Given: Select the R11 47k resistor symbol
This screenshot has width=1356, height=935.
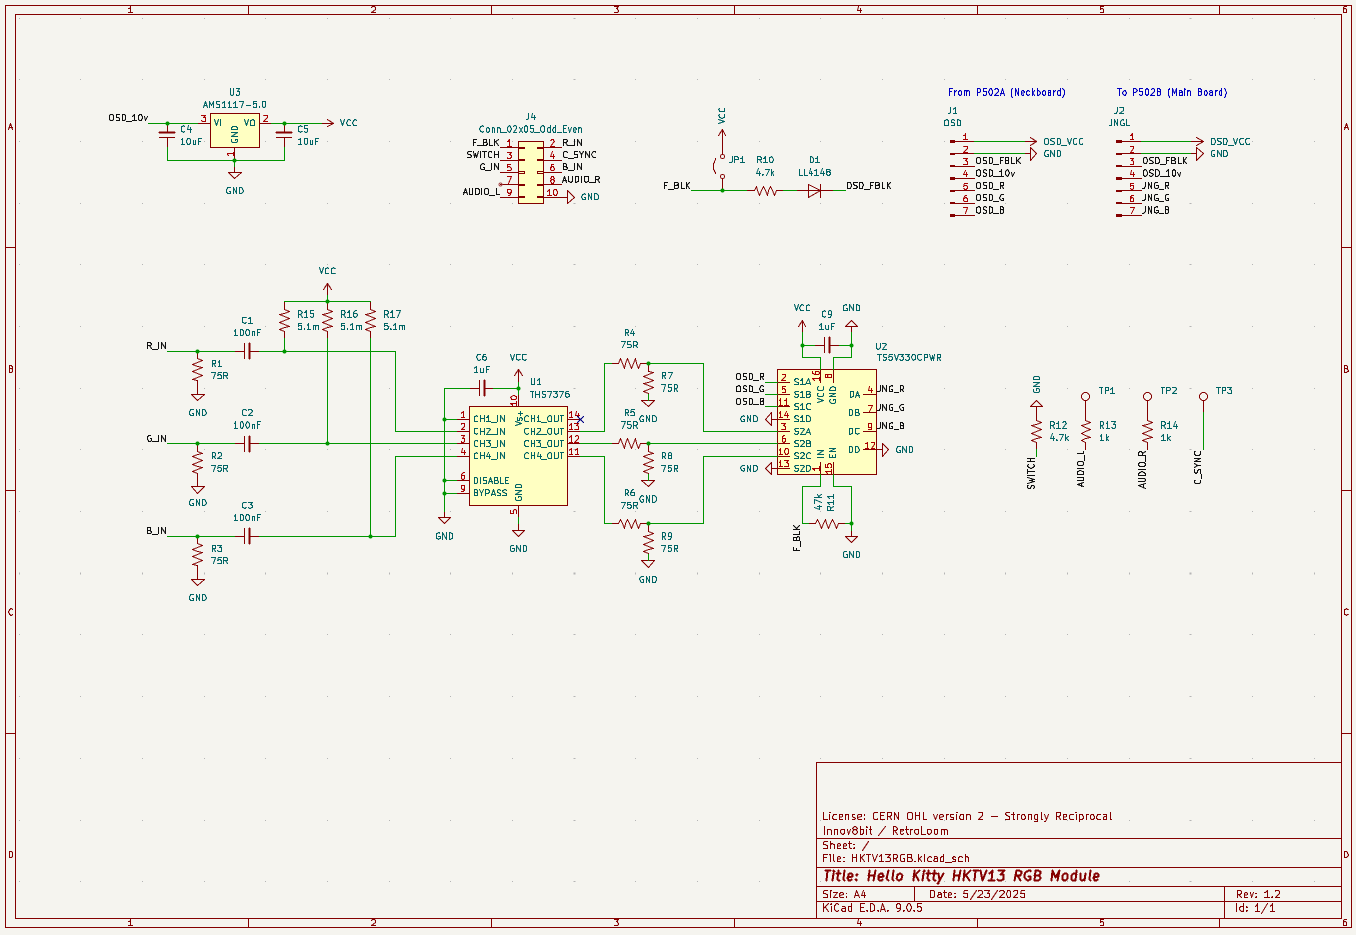Looking at the screenshot, I should pos(827,523).
